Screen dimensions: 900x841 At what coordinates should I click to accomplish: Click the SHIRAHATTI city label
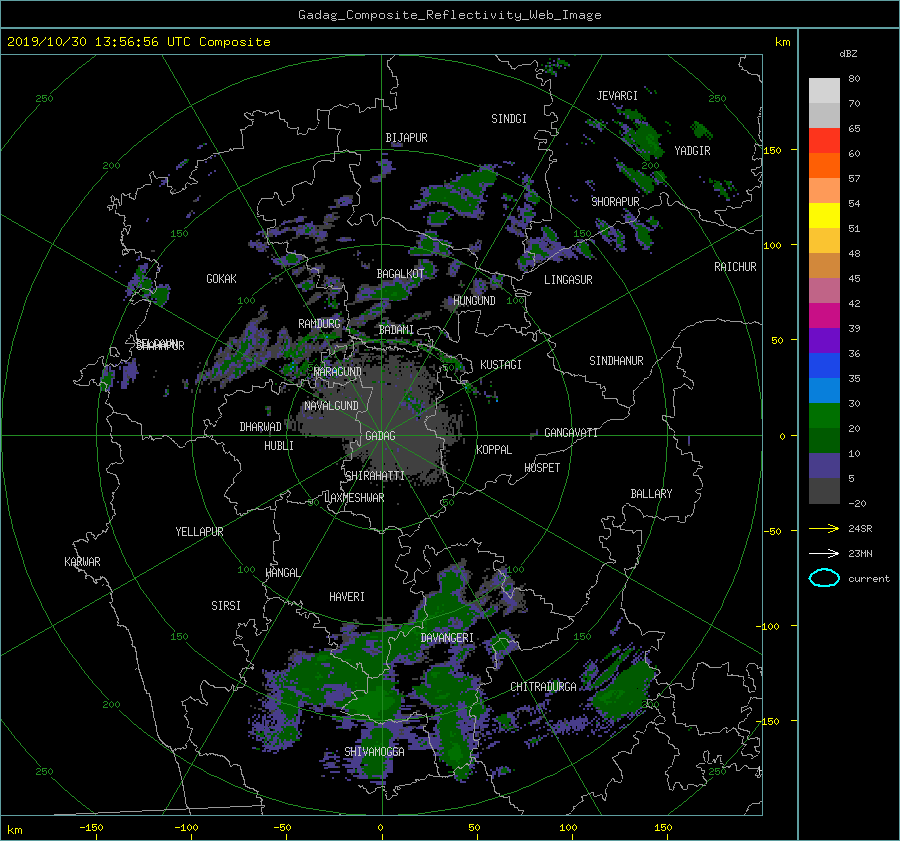click(x=375, y=476)
